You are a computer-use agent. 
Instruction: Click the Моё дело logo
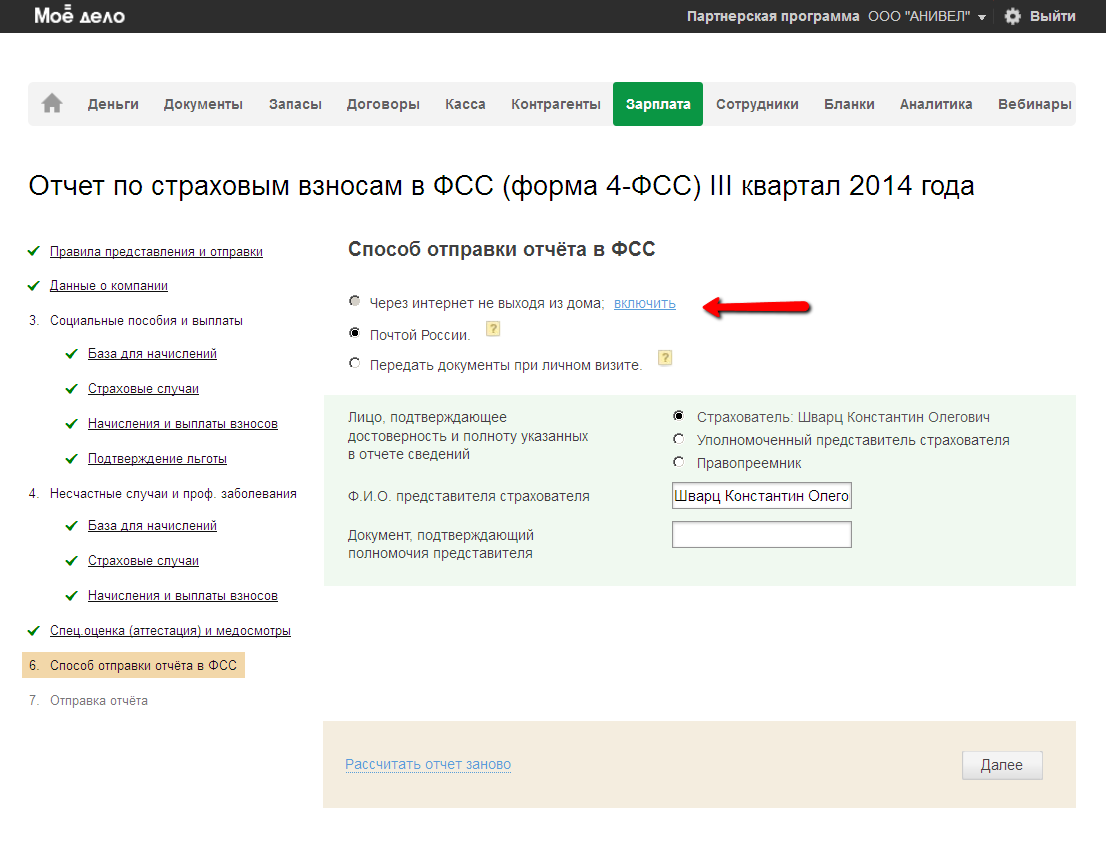tap(79, 16)
